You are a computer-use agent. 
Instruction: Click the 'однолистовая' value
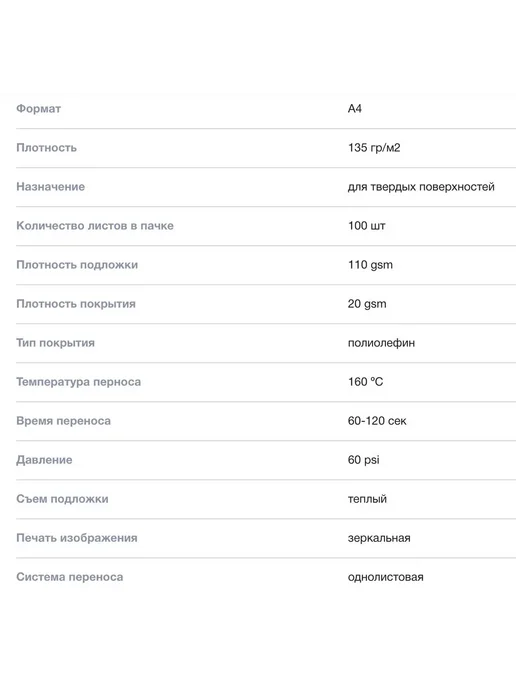(386, 577)
